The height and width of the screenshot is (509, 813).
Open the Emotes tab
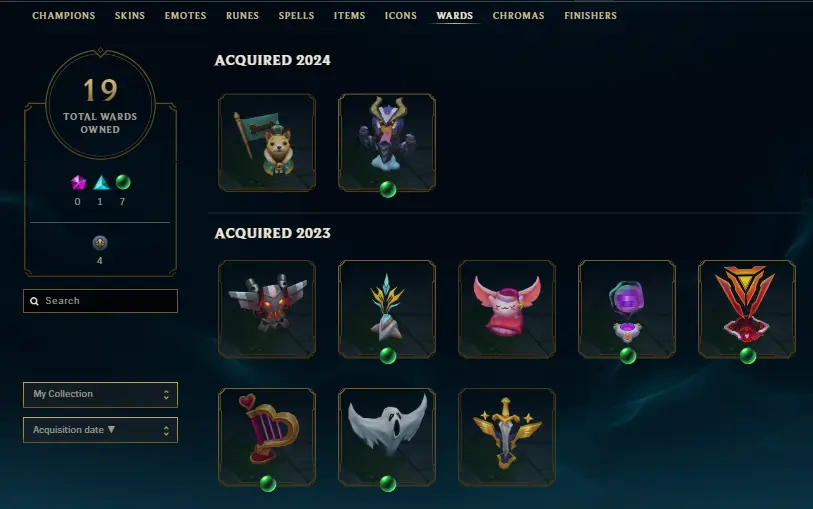[186, 16]
